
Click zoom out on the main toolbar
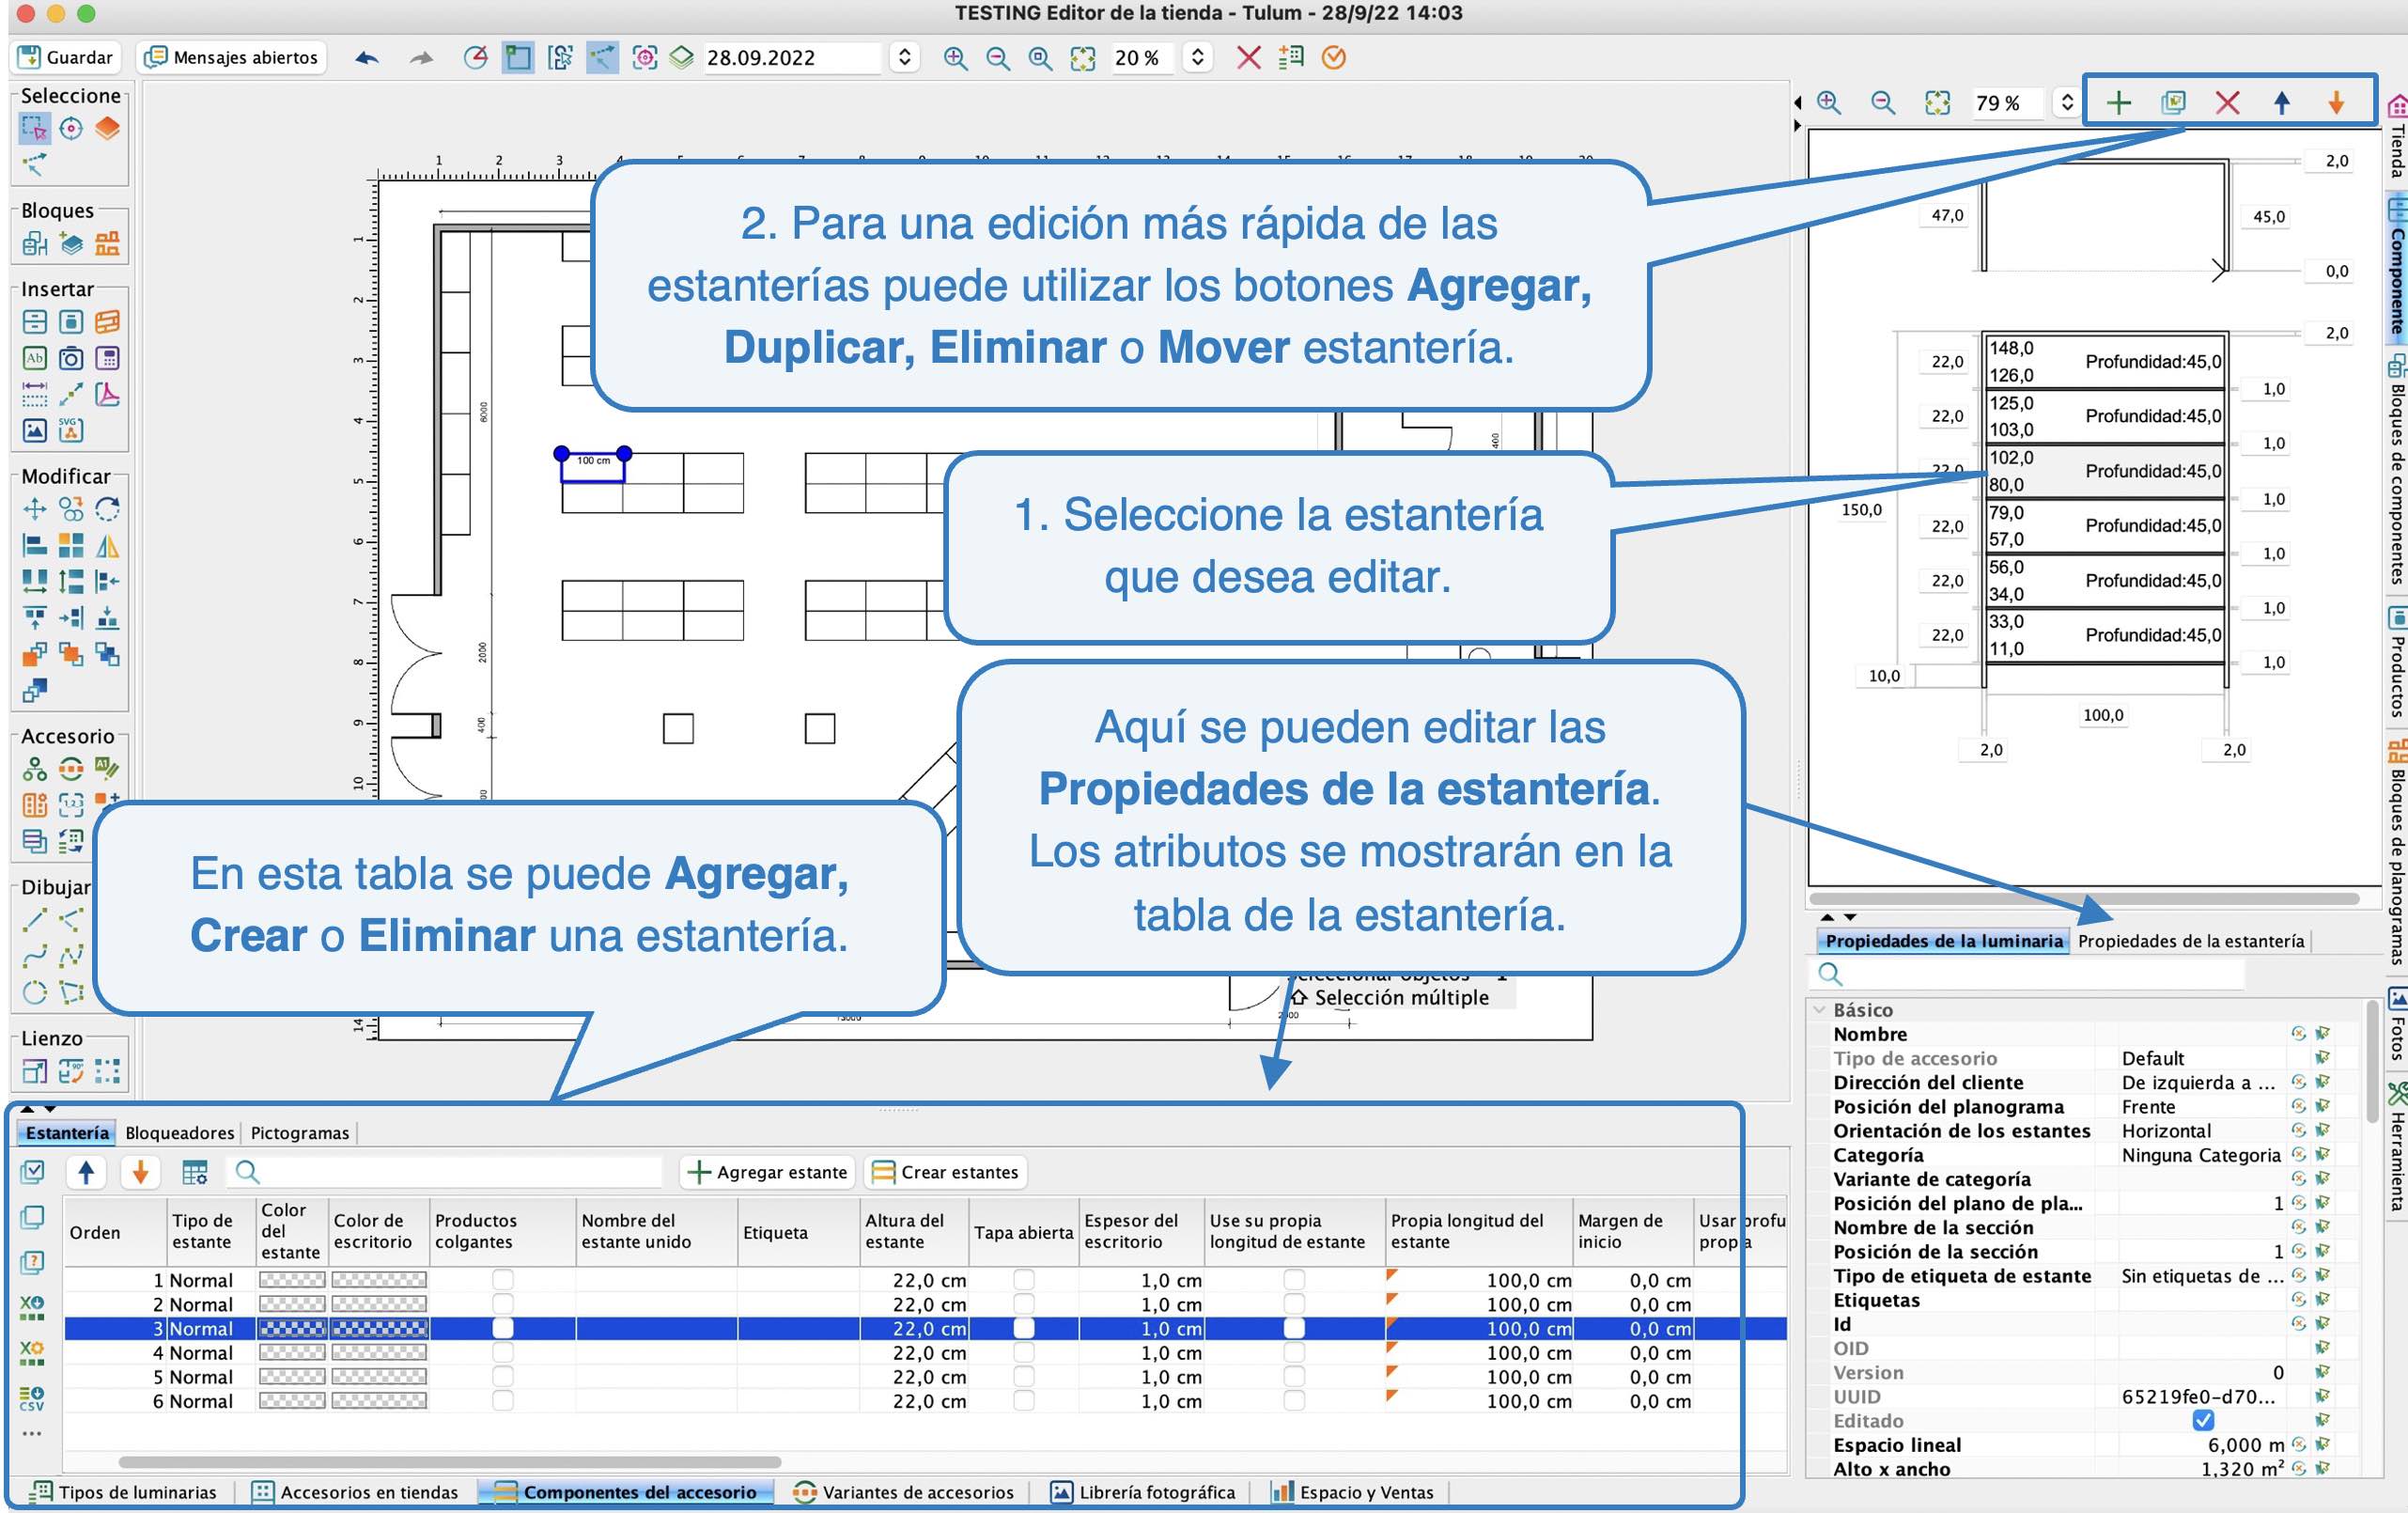(997, 58)
